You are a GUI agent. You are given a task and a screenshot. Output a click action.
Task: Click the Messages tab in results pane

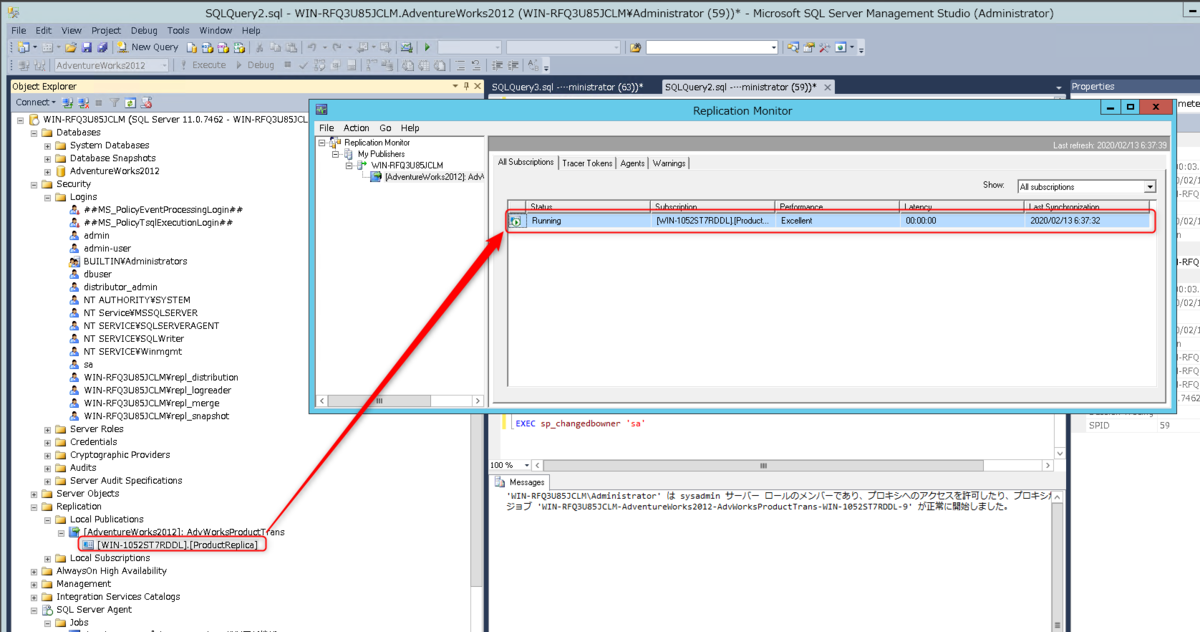coord(522,482)
